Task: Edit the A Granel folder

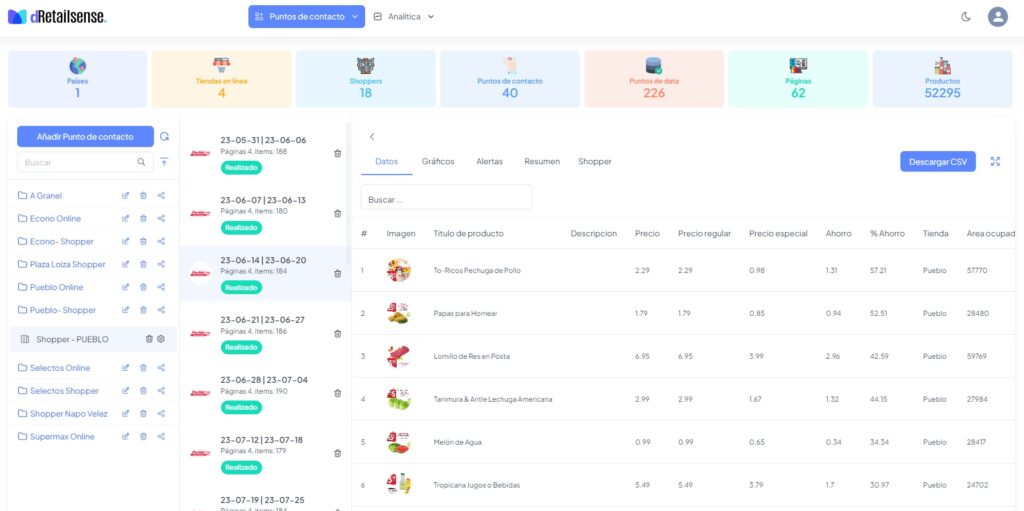Action: tap(125, 195)
